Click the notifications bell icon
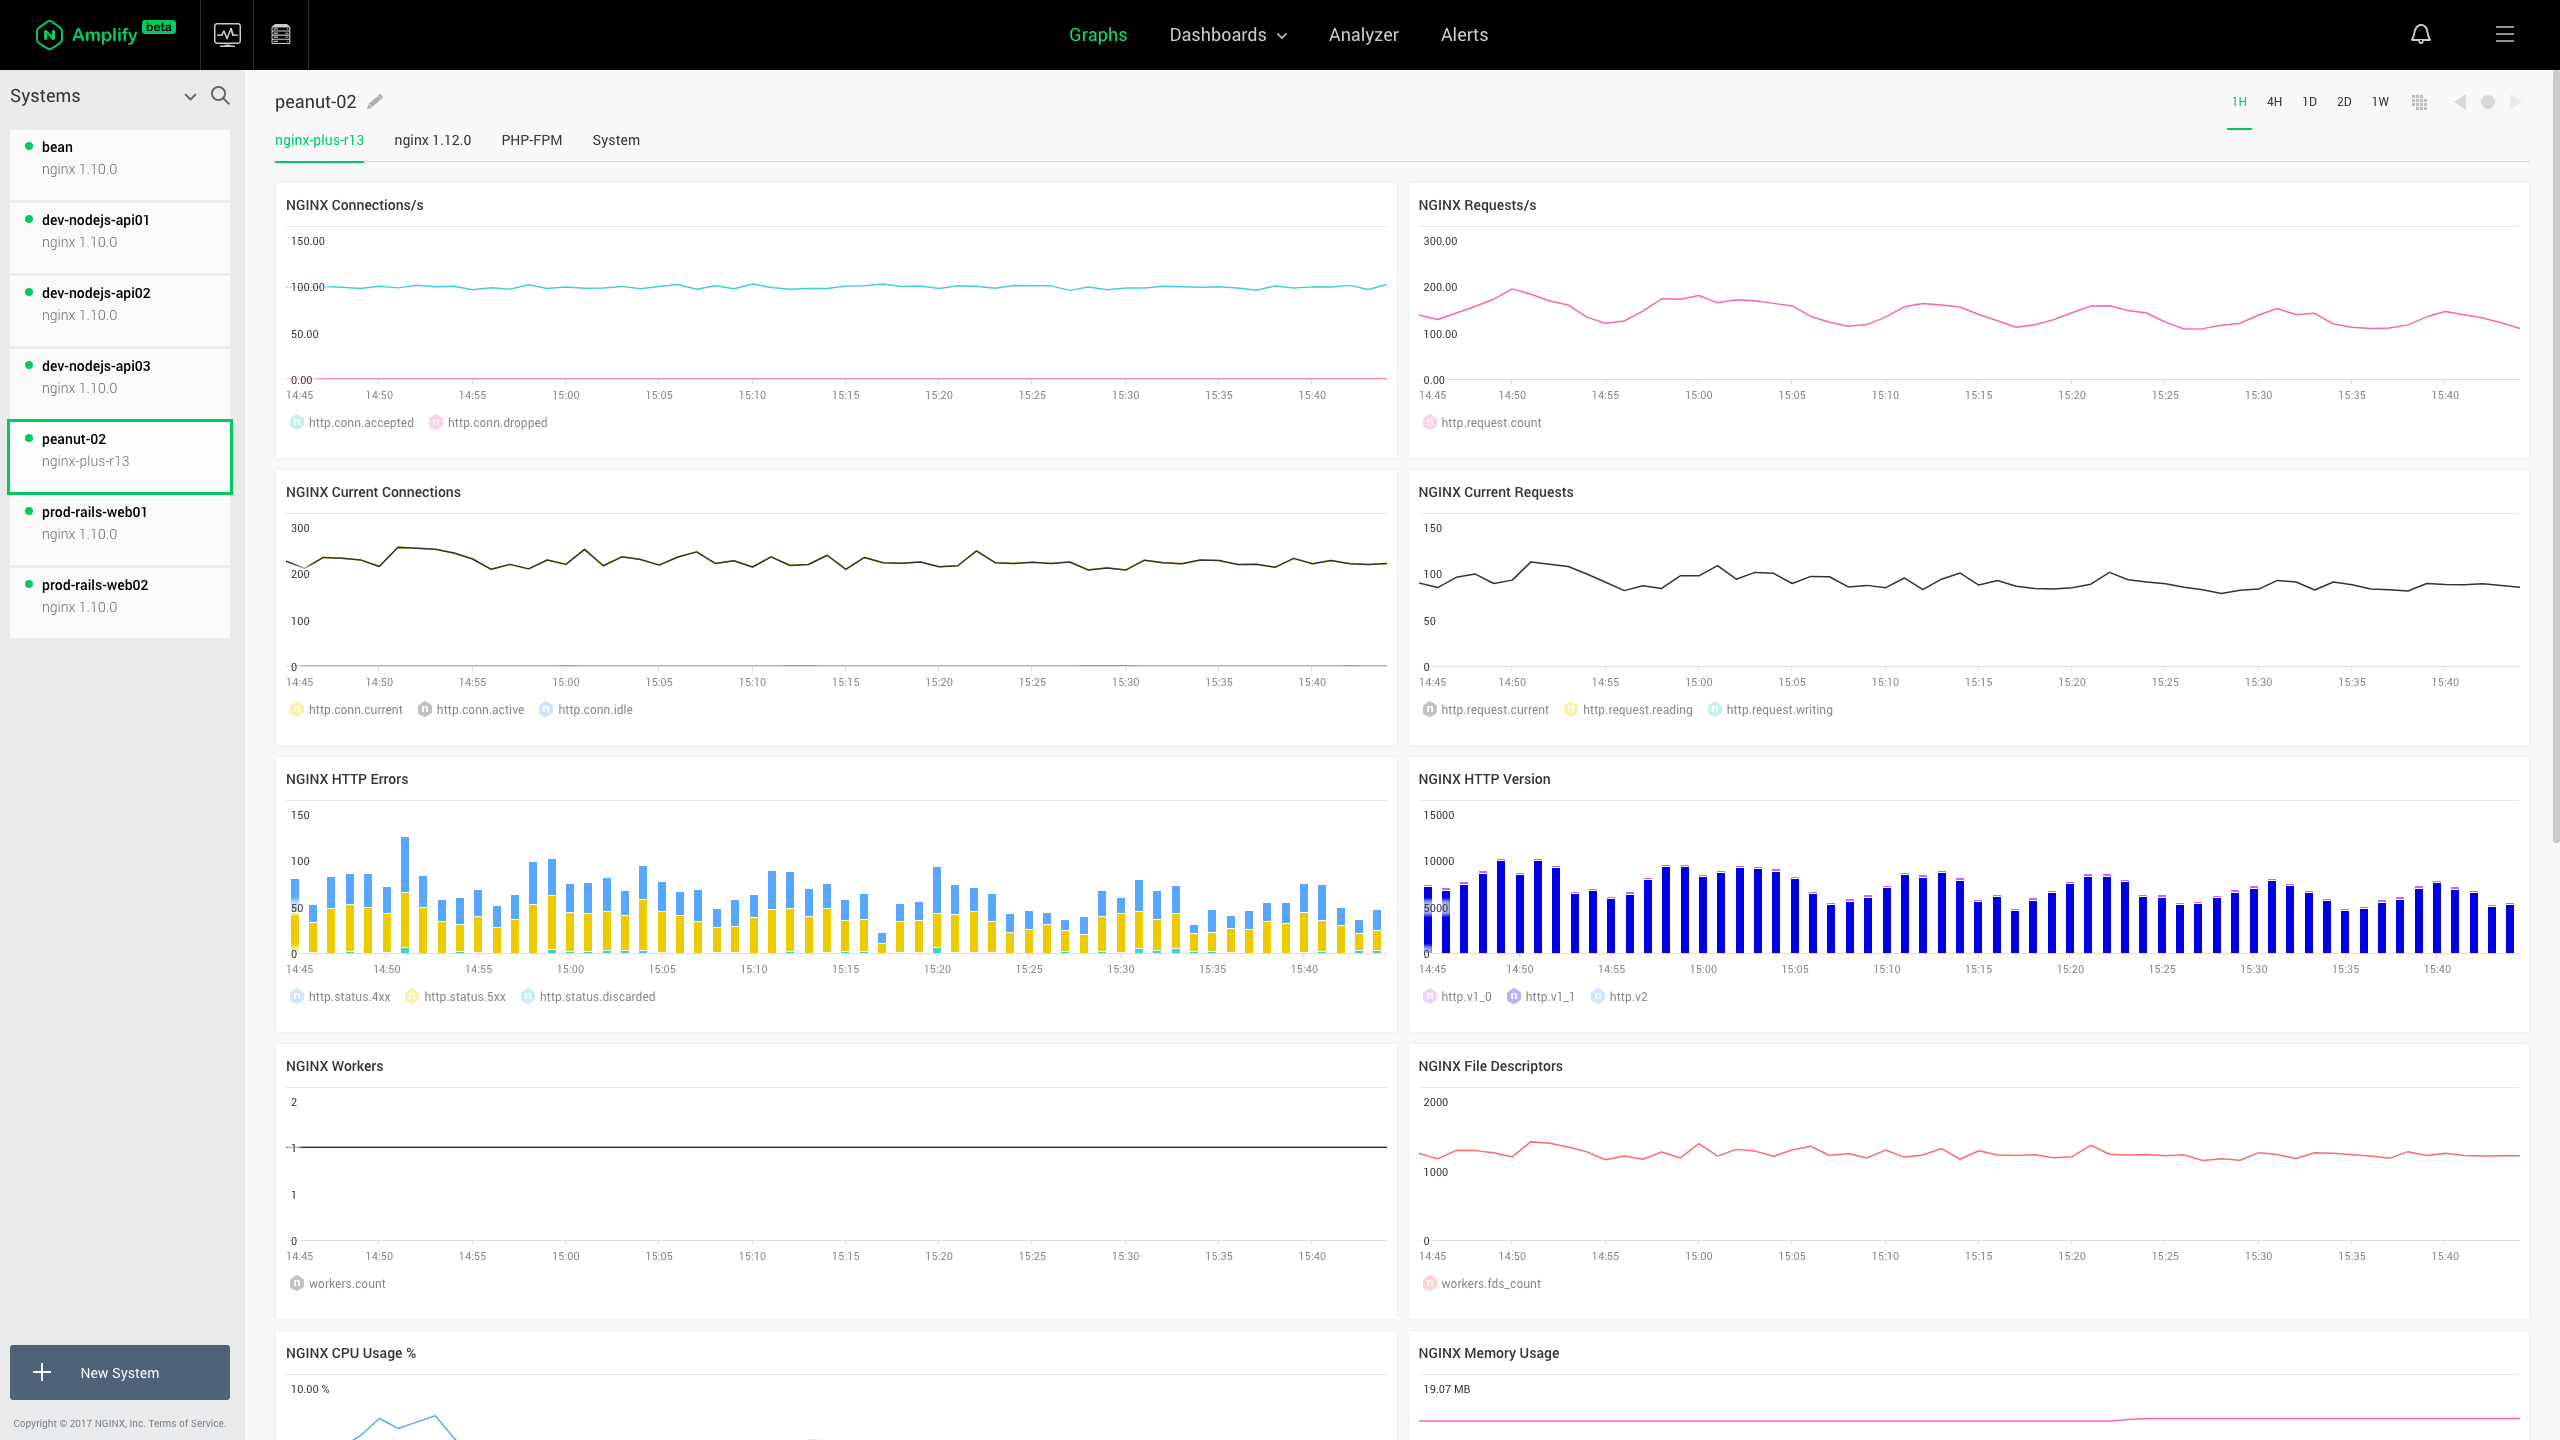Image resolution: width=2560 pixels, height=1440 pixels. click(2420, 35)
